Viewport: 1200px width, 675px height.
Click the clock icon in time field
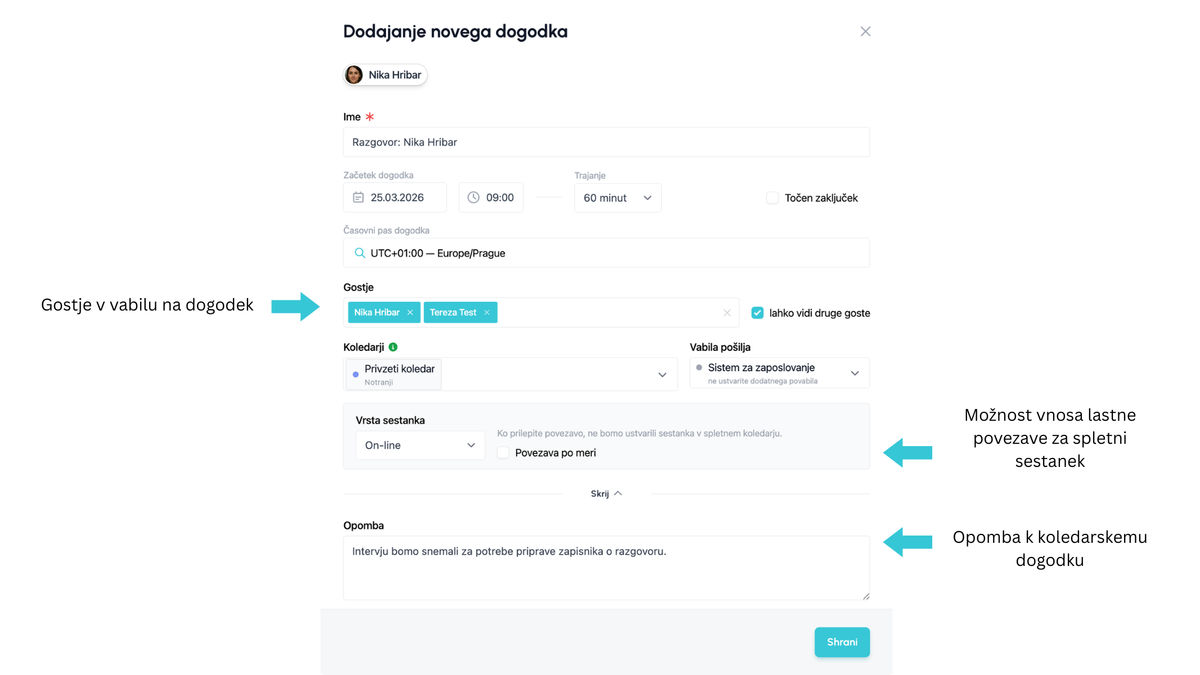click(x=473, y=198)
